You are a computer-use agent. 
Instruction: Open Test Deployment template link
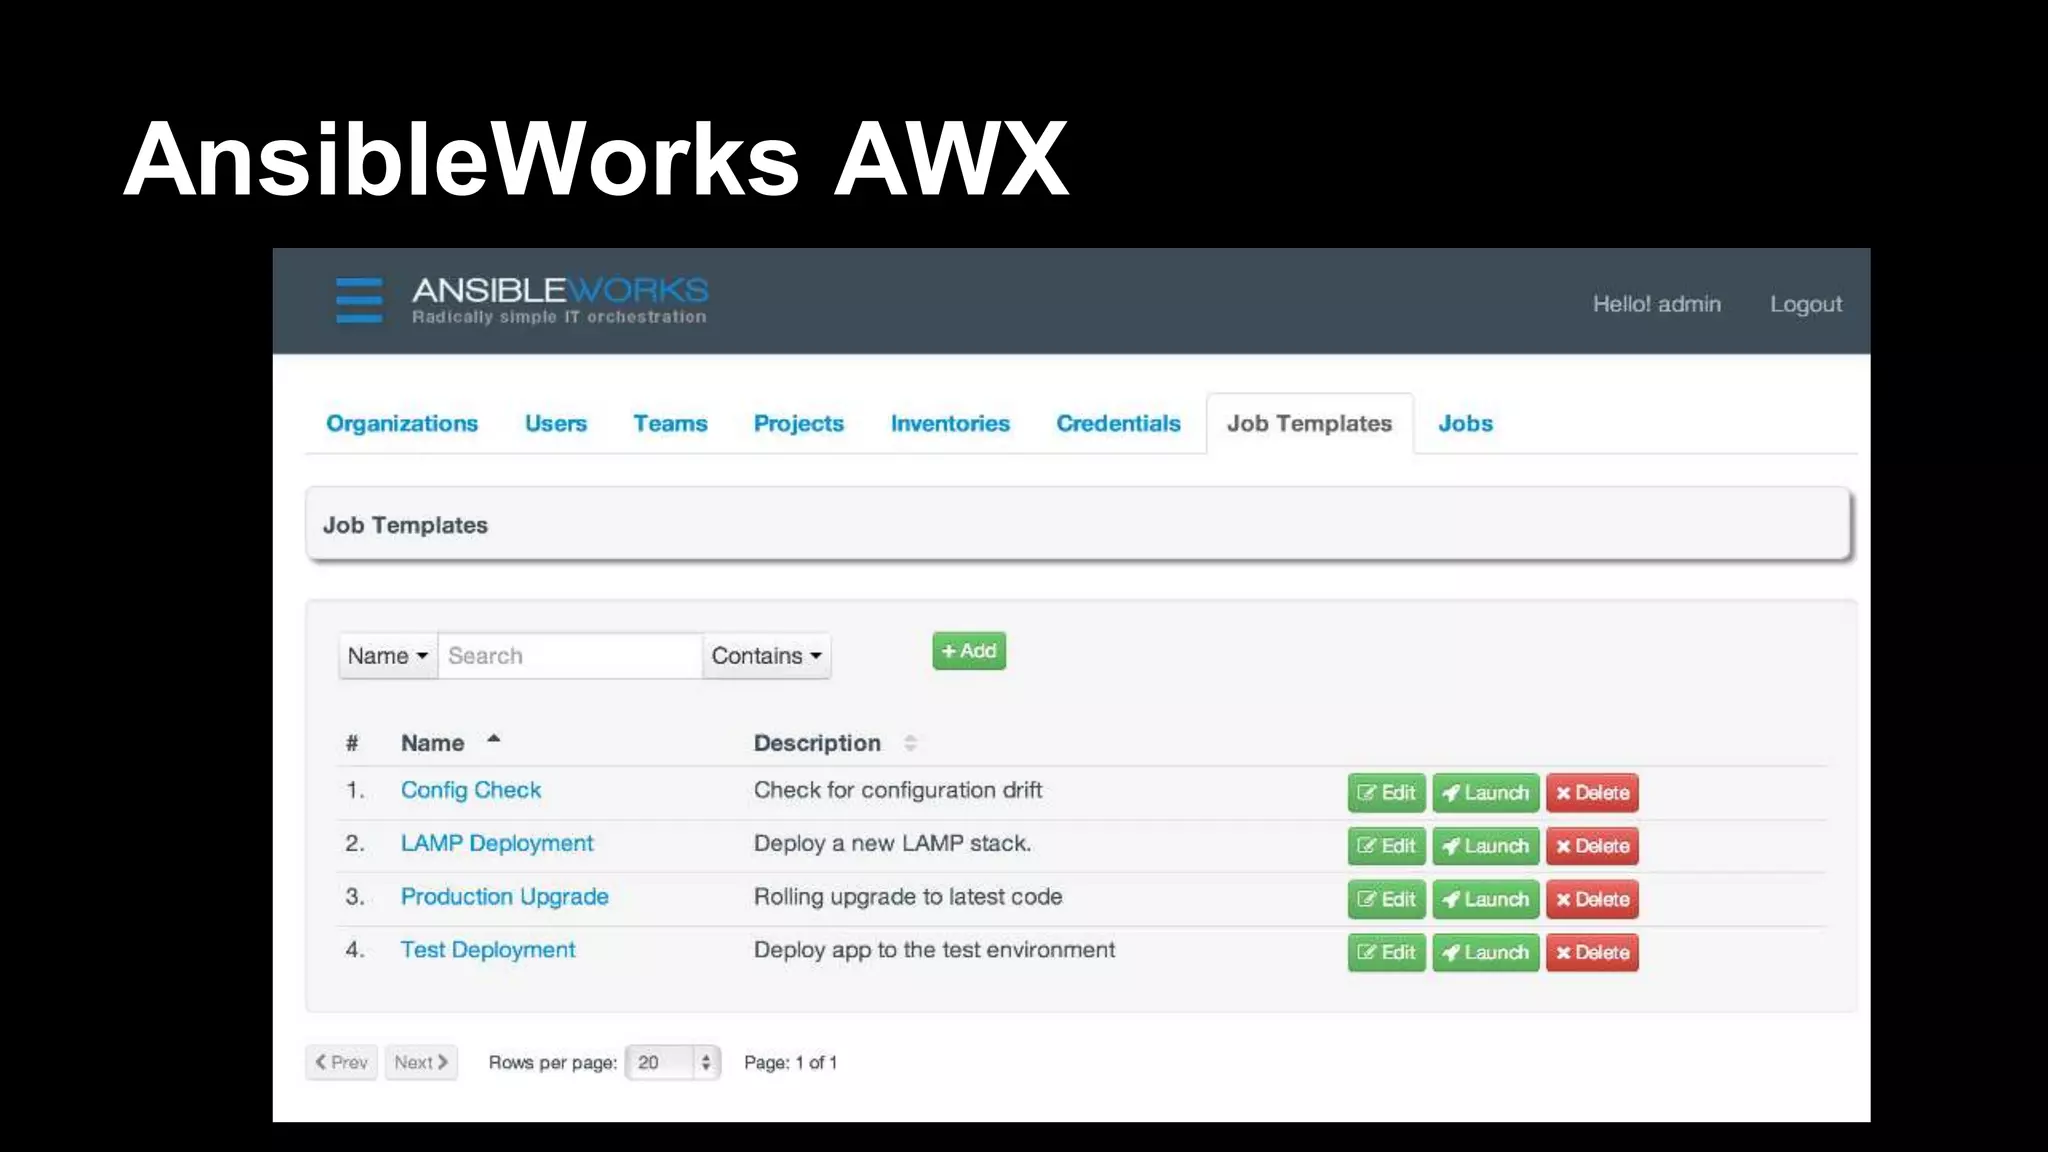point(488,949)
